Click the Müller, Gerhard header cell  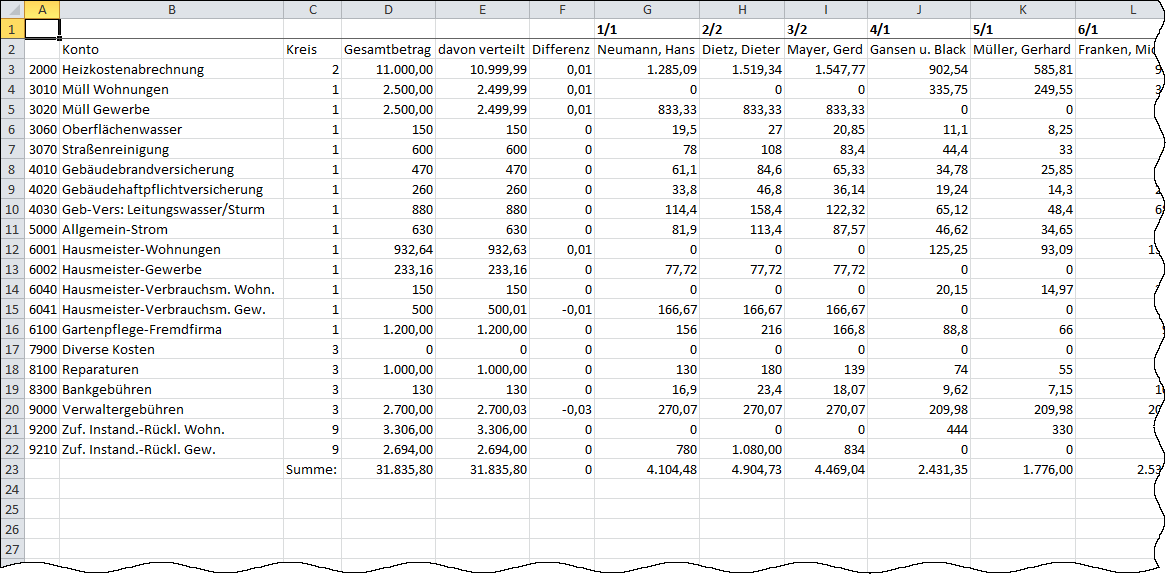(x=1023, y=50)
